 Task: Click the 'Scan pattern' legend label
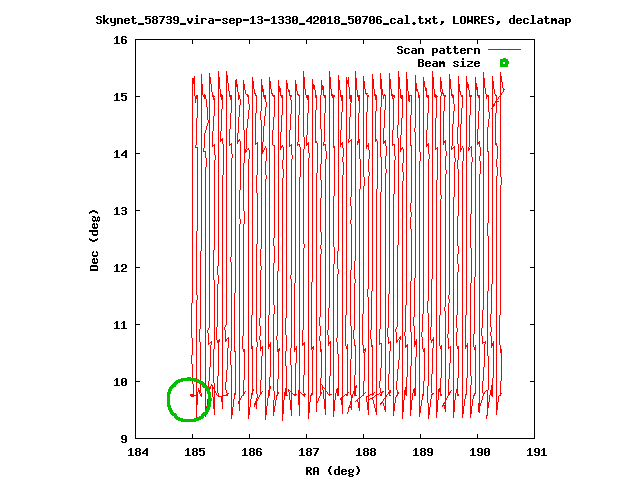point(438,50)
